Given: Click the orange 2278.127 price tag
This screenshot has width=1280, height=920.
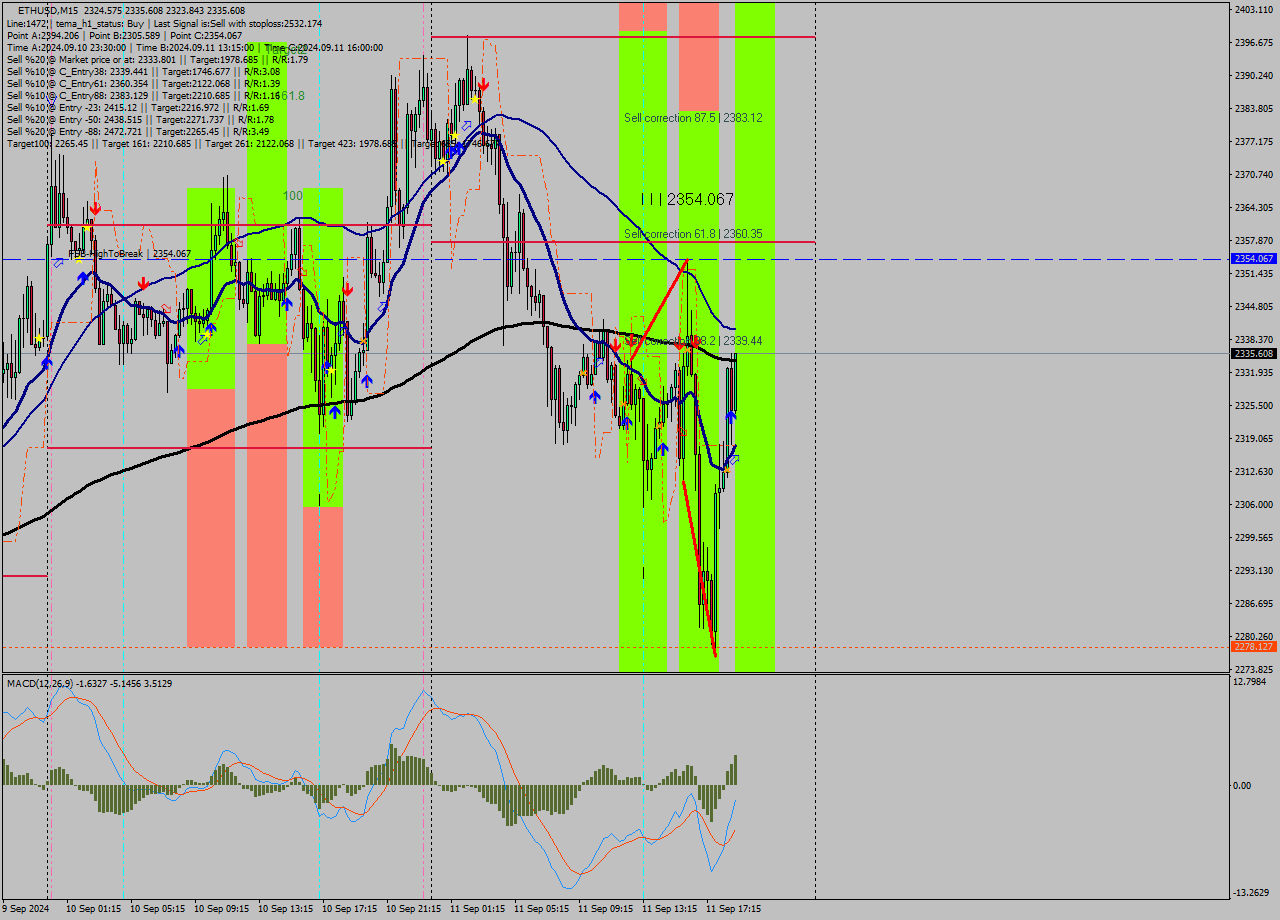Looking at the screenshot, I should coord(1254,646).
